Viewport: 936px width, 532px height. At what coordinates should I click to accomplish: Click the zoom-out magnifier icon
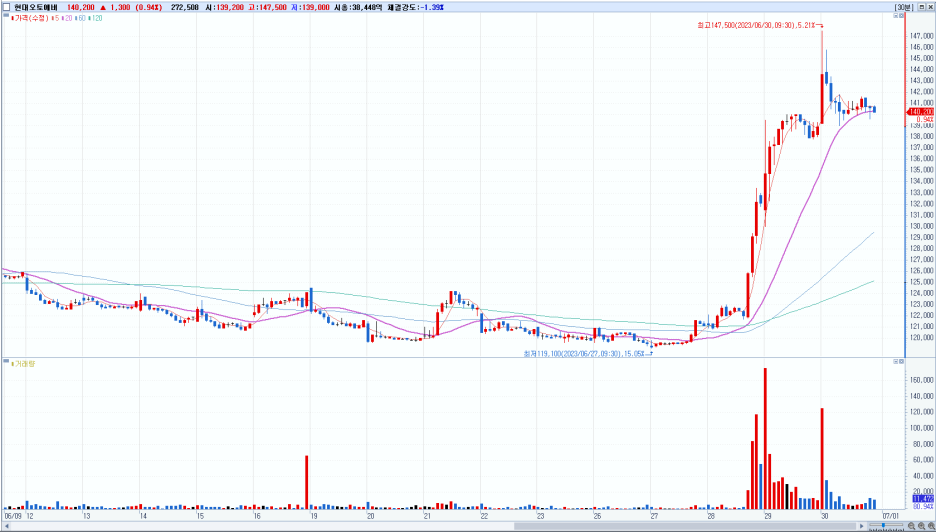coord(912,526)
